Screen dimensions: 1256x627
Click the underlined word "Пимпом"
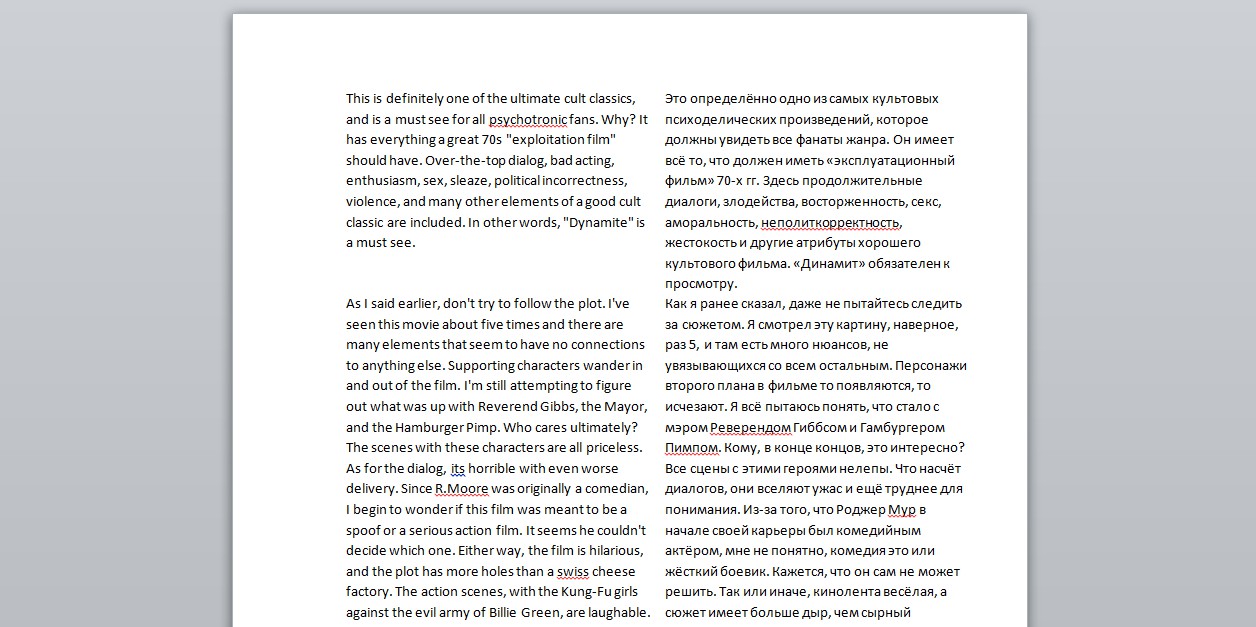pos(691,448)
